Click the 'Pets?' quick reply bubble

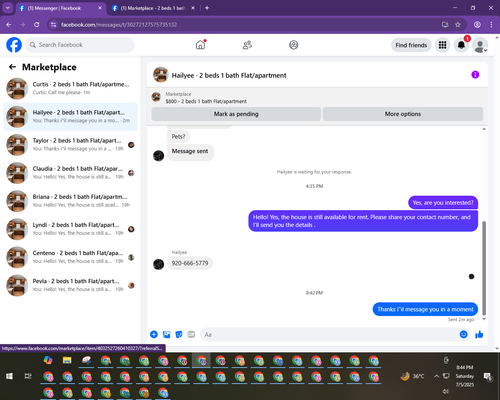pyautogui.click(x=178, y=137)
